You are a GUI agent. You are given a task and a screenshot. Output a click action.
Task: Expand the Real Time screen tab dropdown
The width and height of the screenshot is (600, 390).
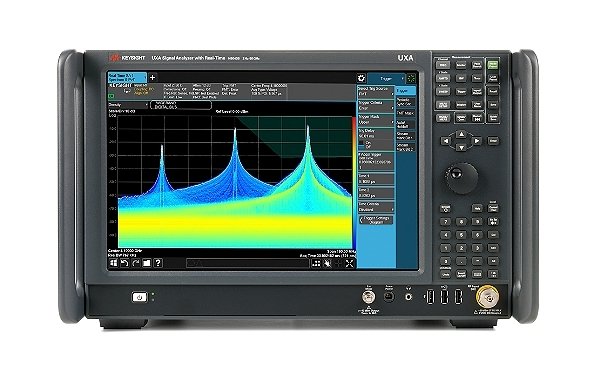coord(127,77)
